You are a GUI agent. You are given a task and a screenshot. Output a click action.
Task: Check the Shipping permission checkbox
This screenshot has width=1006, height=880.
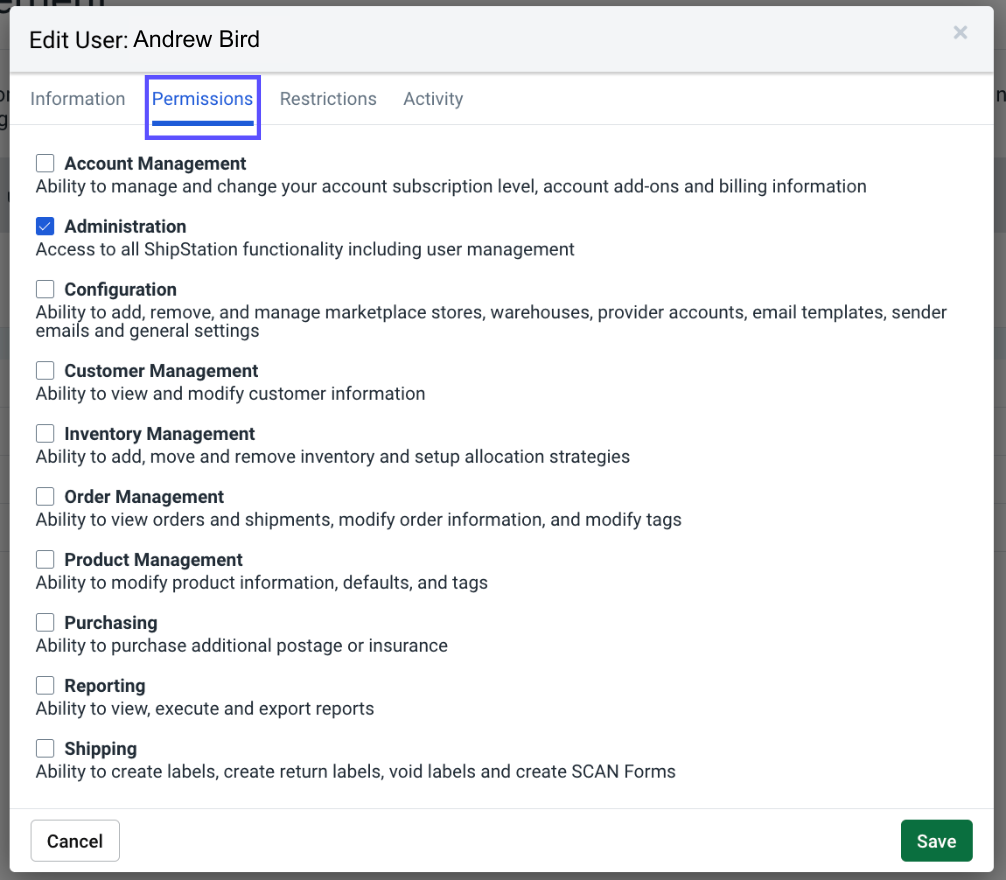point(45,748)
